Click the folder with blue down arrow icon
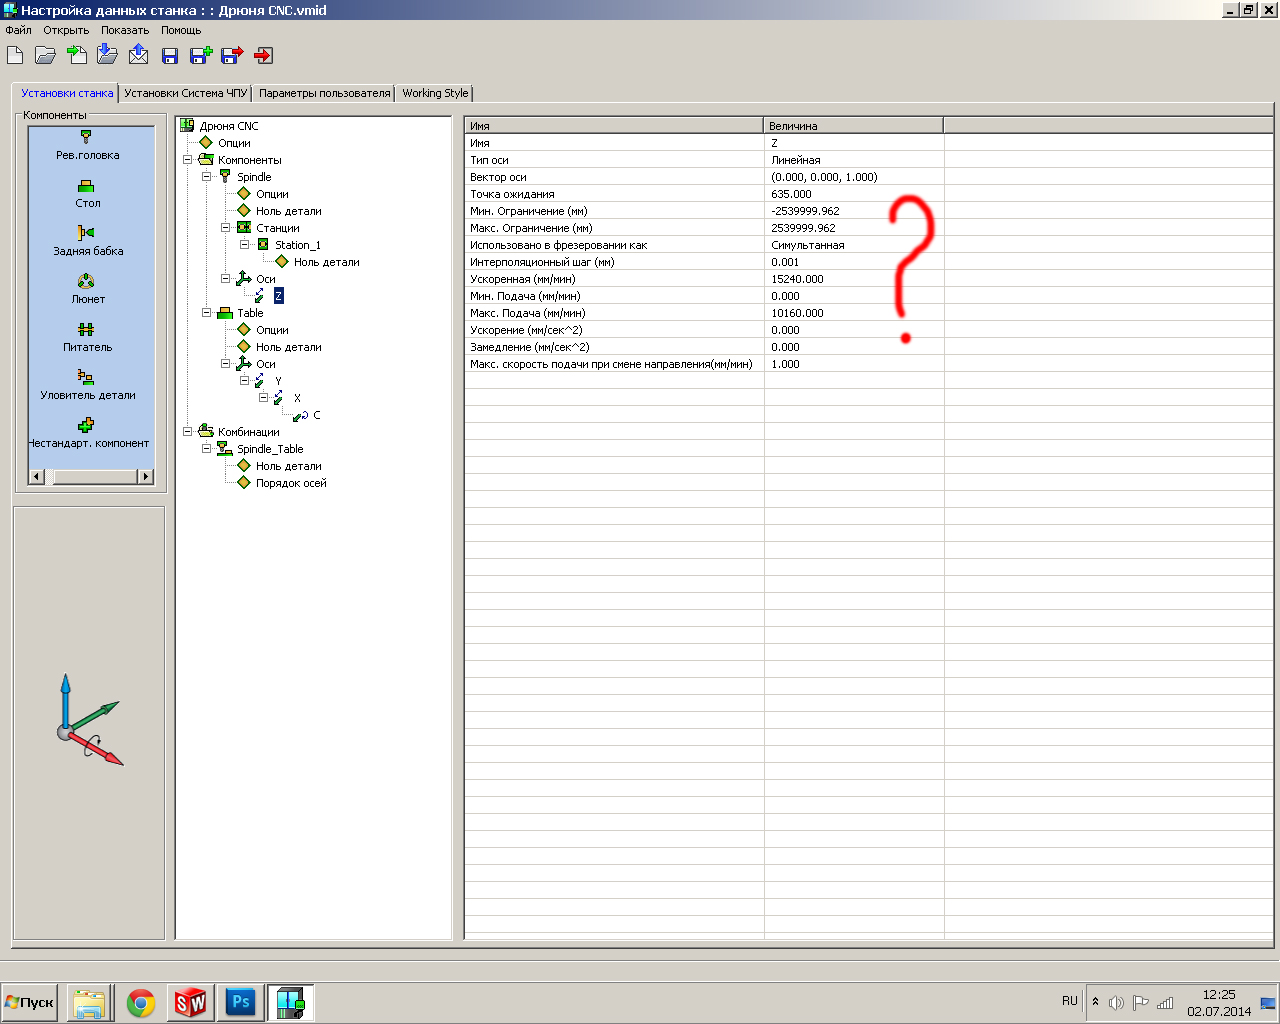1280x1024 pixels. click(108, 54)
